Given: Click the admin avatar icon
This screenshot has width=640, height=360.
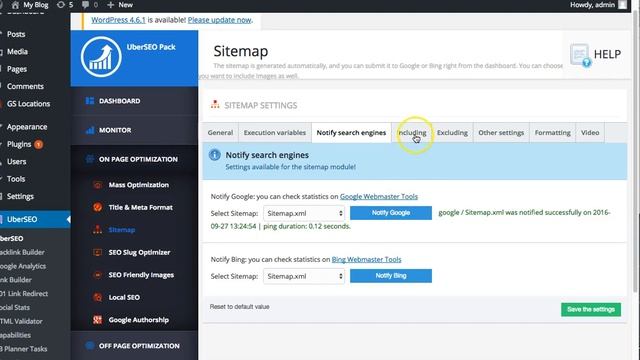Looking at the screenshot, I should click(622, 5).
